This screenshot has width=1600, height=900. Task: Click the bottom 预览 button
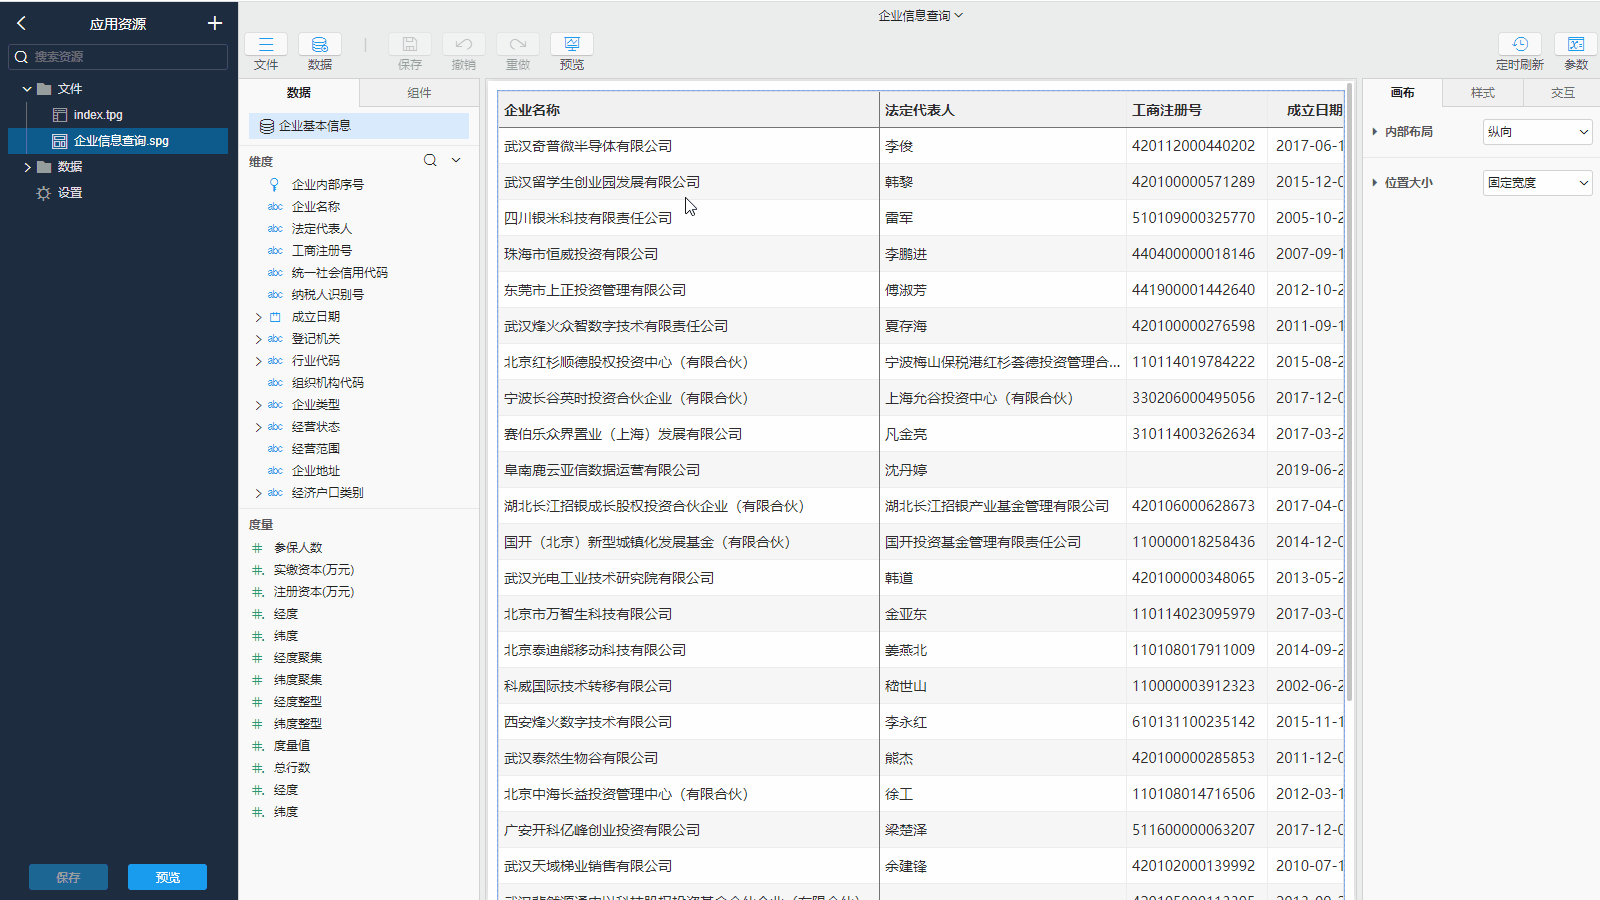pos(166,876)
